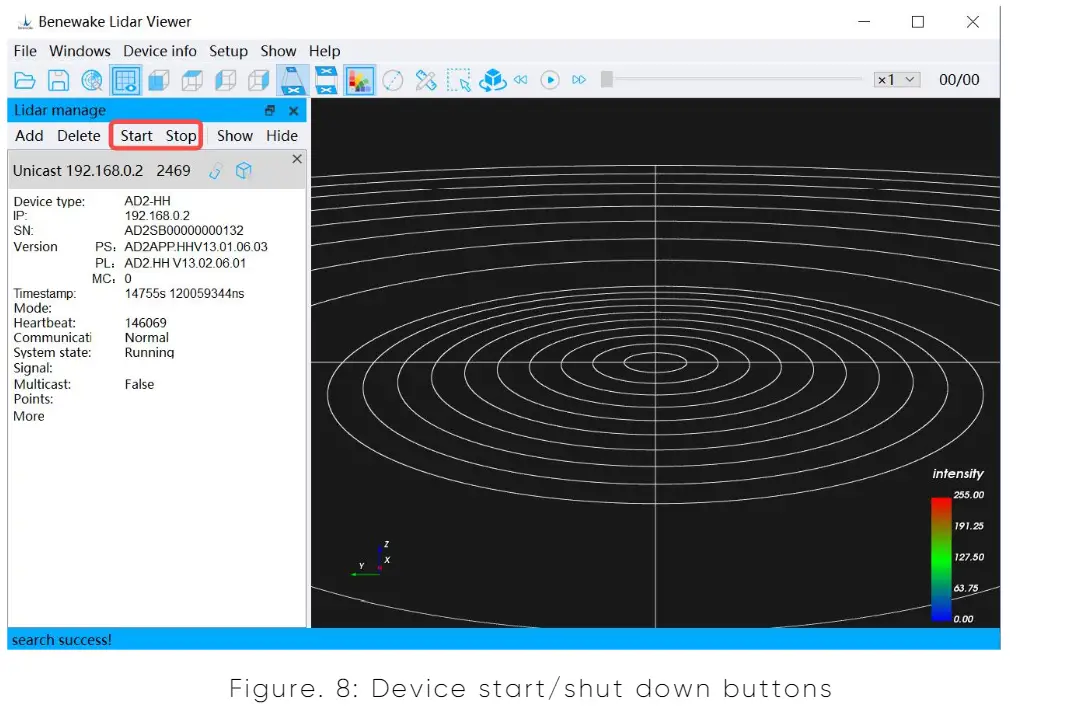Minimize the Benewake Lidar Viewer window

click(x=864, y=22)
